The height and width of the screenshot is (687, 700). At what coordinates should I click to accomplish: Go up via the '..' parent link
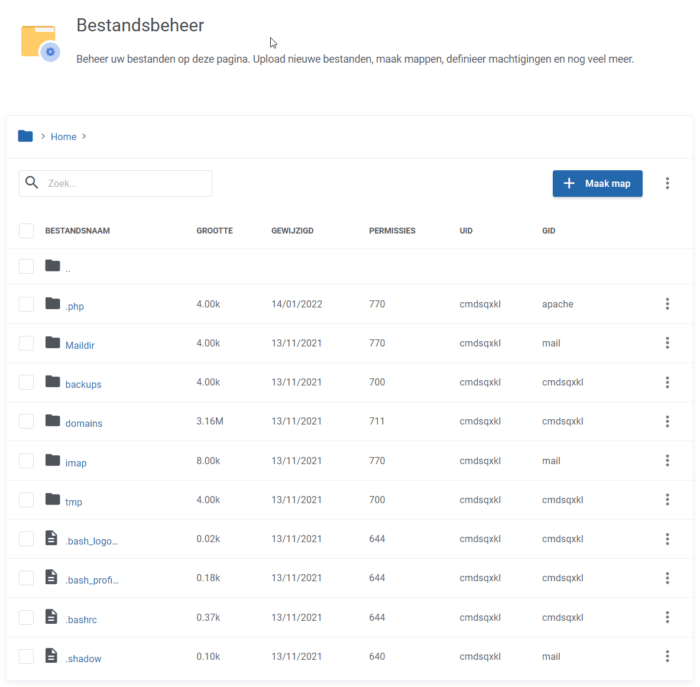pyautogui.click(x=68, y=269)
